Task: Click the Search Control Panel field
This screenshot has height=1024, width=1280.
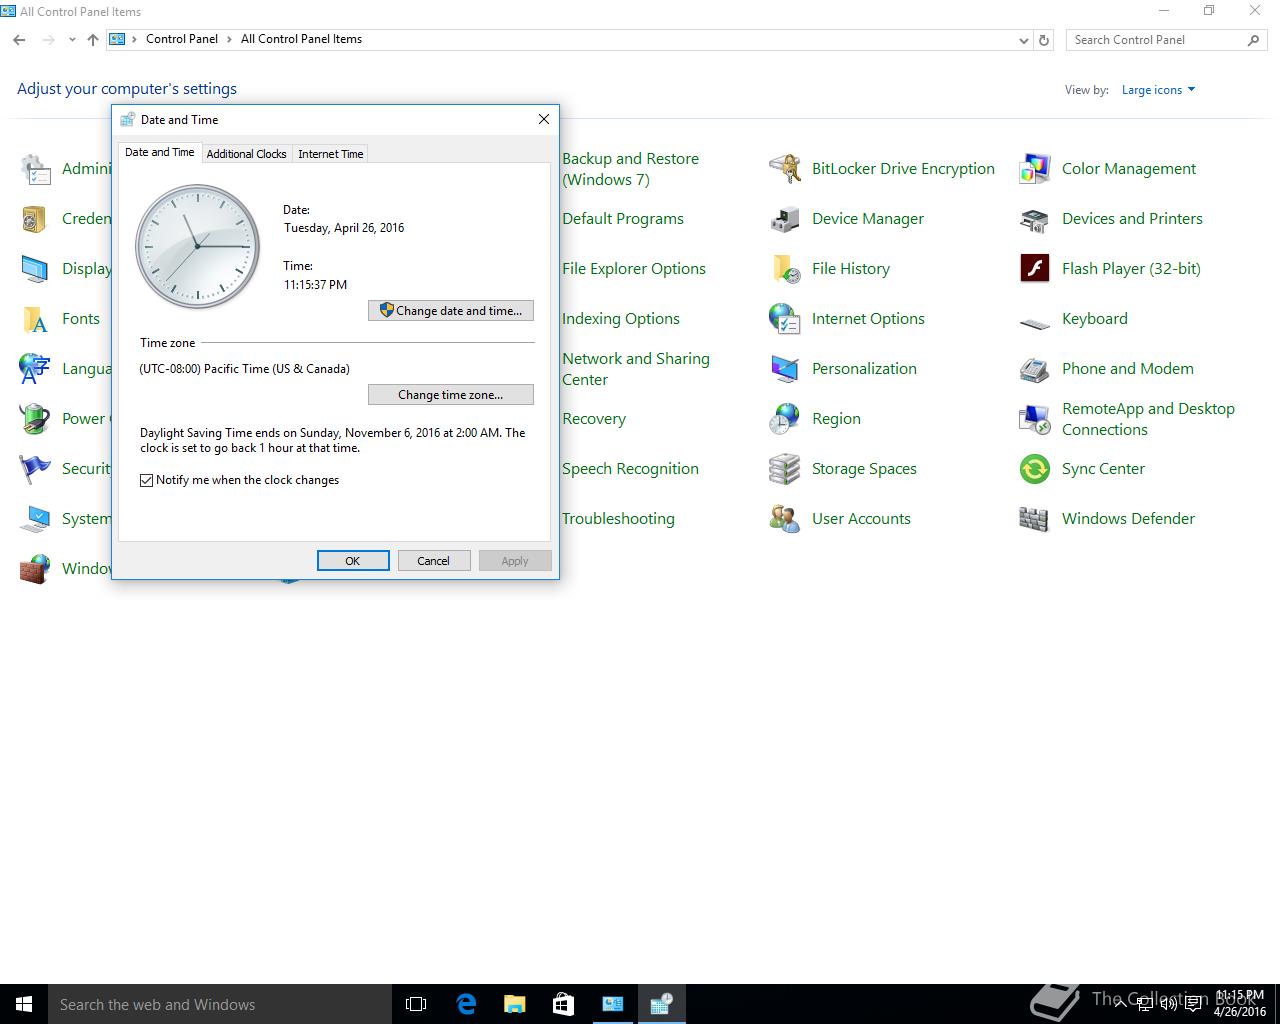Action: click(1166, 40)
